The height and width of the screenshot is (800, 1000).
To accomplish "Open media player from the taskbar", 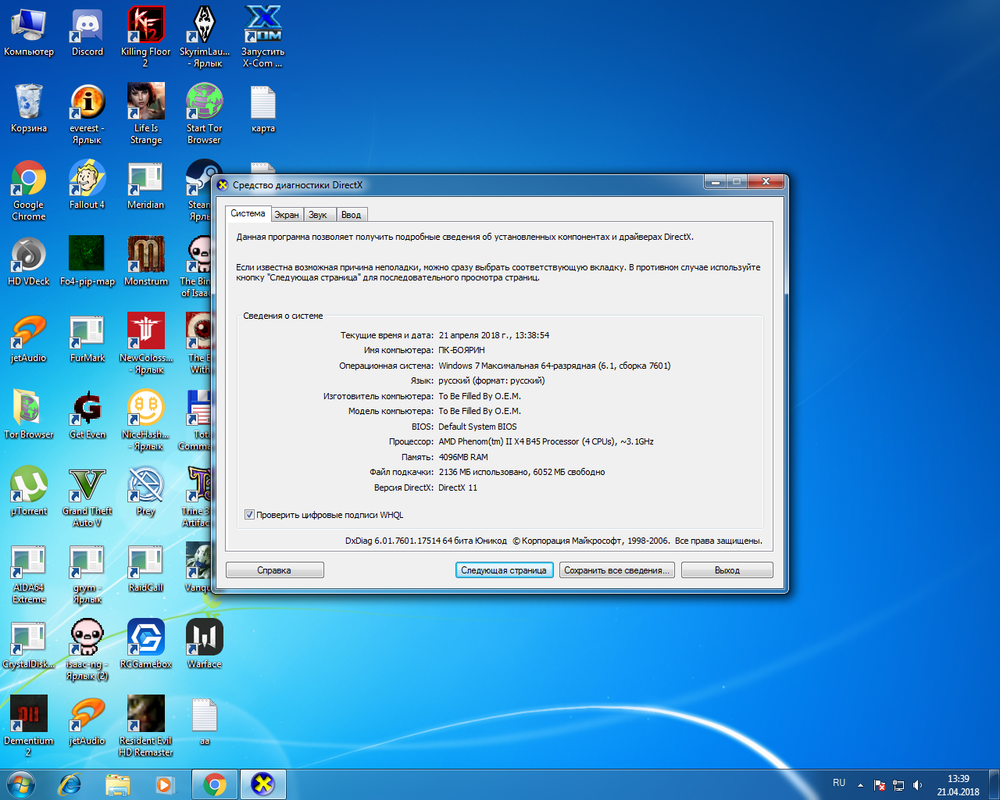I will [165, 784].
